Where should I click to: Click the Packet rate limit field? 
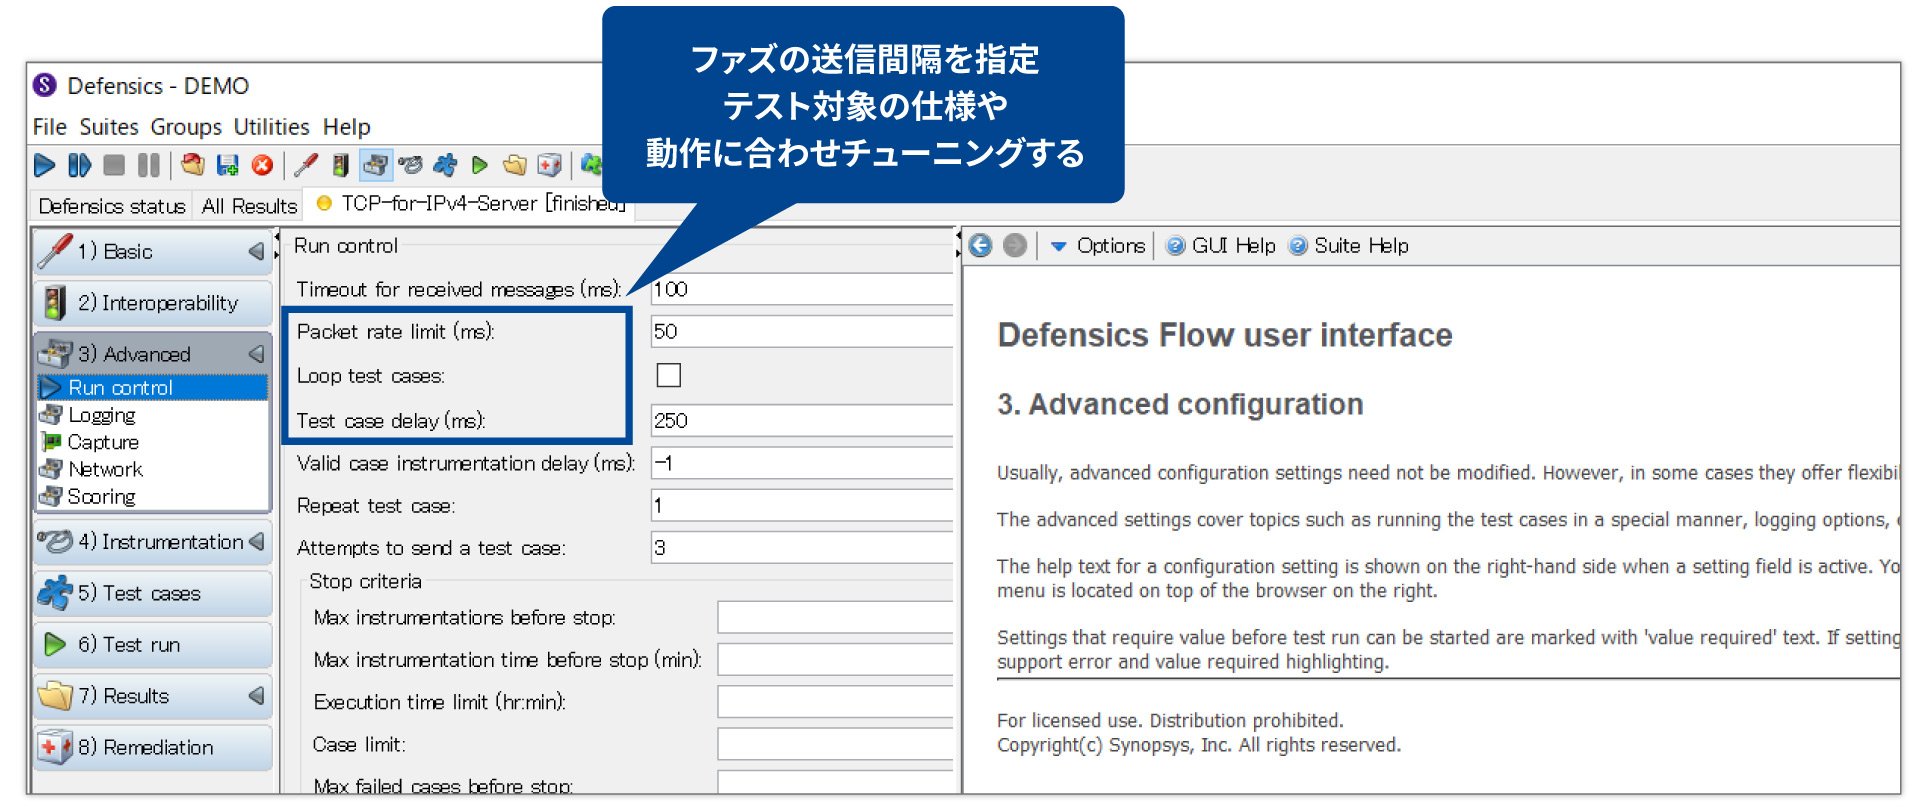[x=802, y=331]
